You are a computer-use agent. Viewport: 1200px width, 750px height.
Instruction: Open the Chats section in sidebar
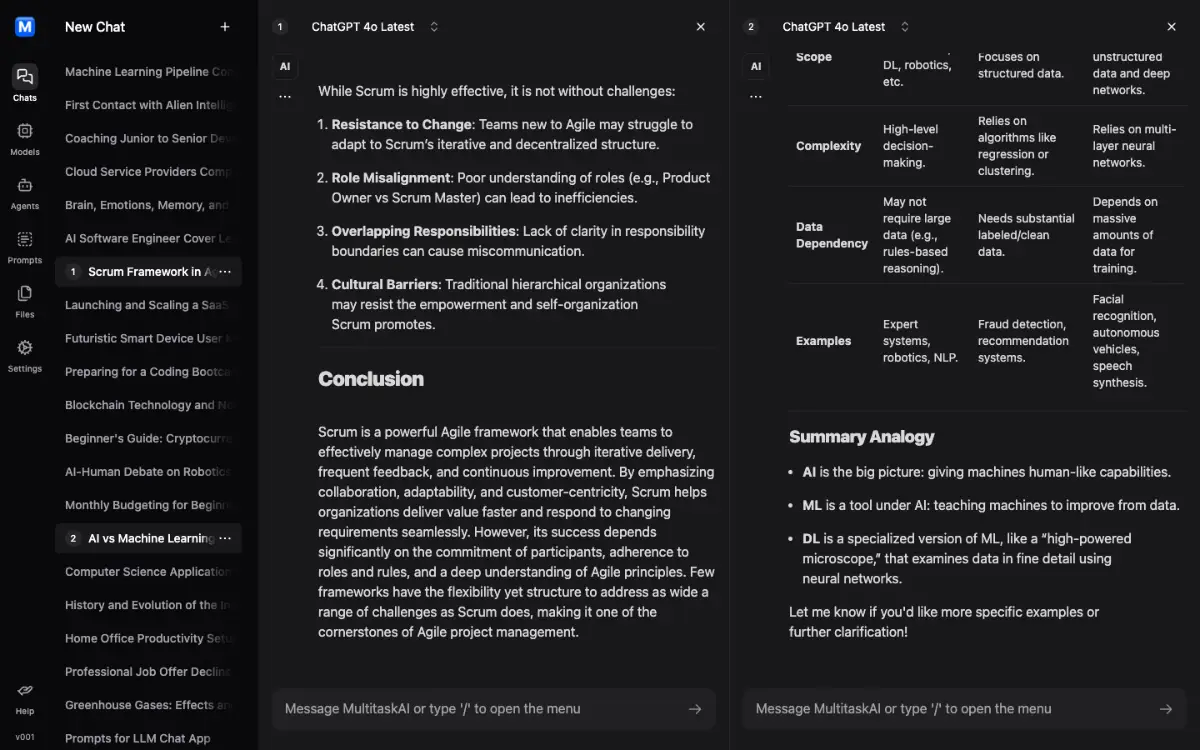(x=25, y=83)
